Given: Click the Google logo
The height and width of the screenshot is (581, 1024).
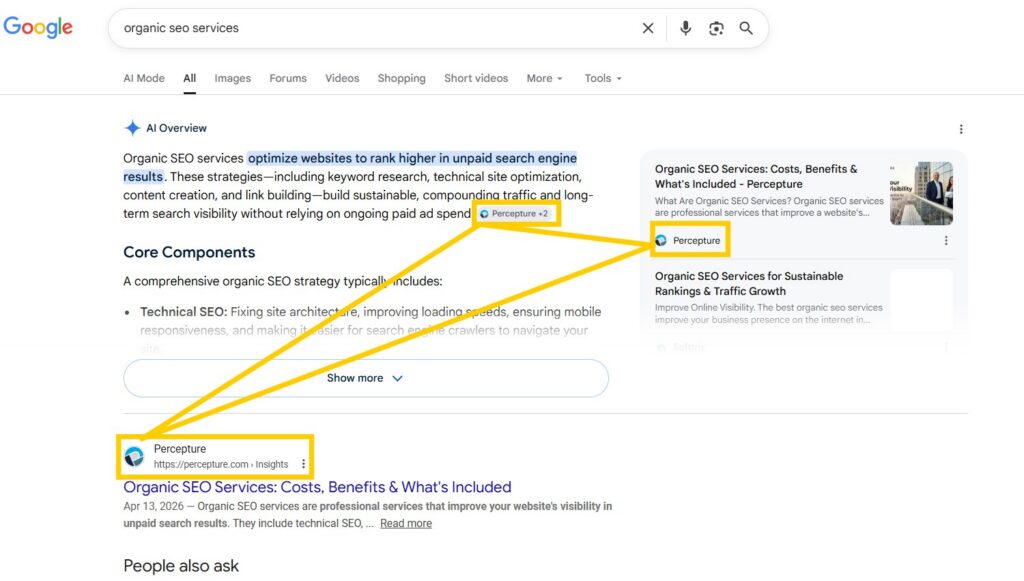Looking at the screenshot, I should point(38,27).
